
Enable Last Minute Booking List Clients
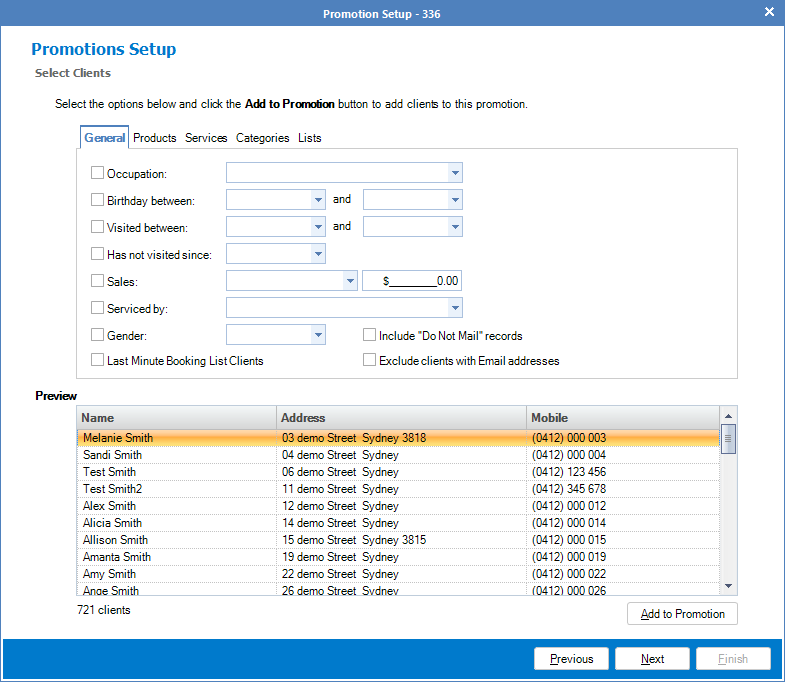(x=98, y=360)
